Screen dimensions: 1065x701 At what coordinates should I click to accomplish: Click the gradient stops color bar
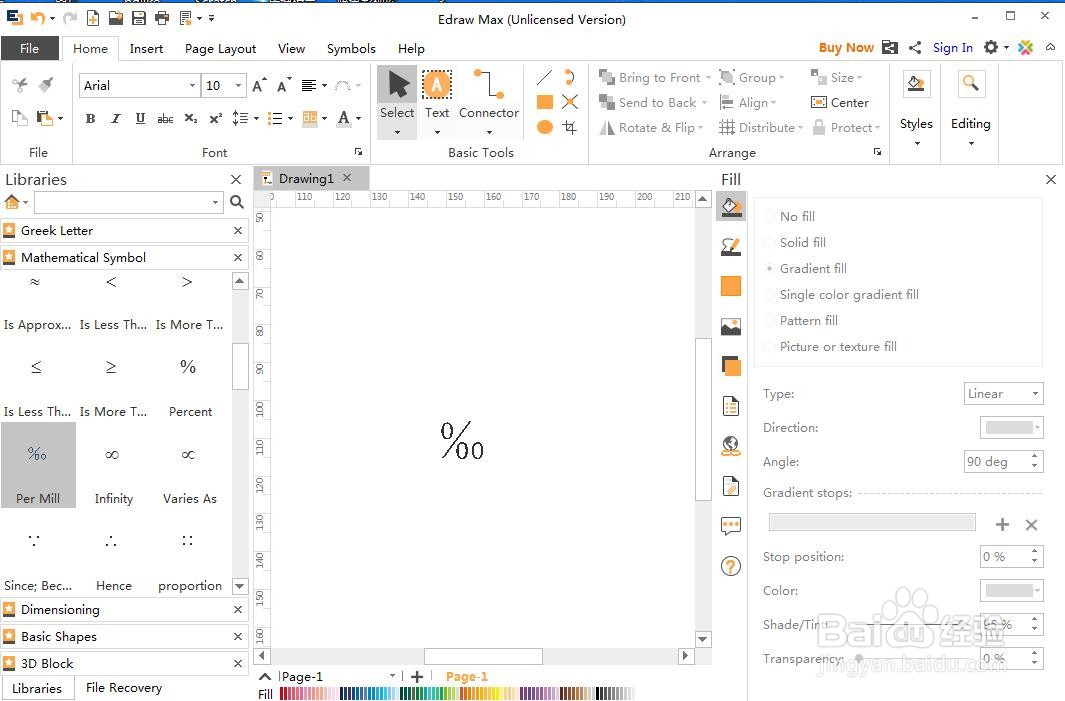point(872,522)
